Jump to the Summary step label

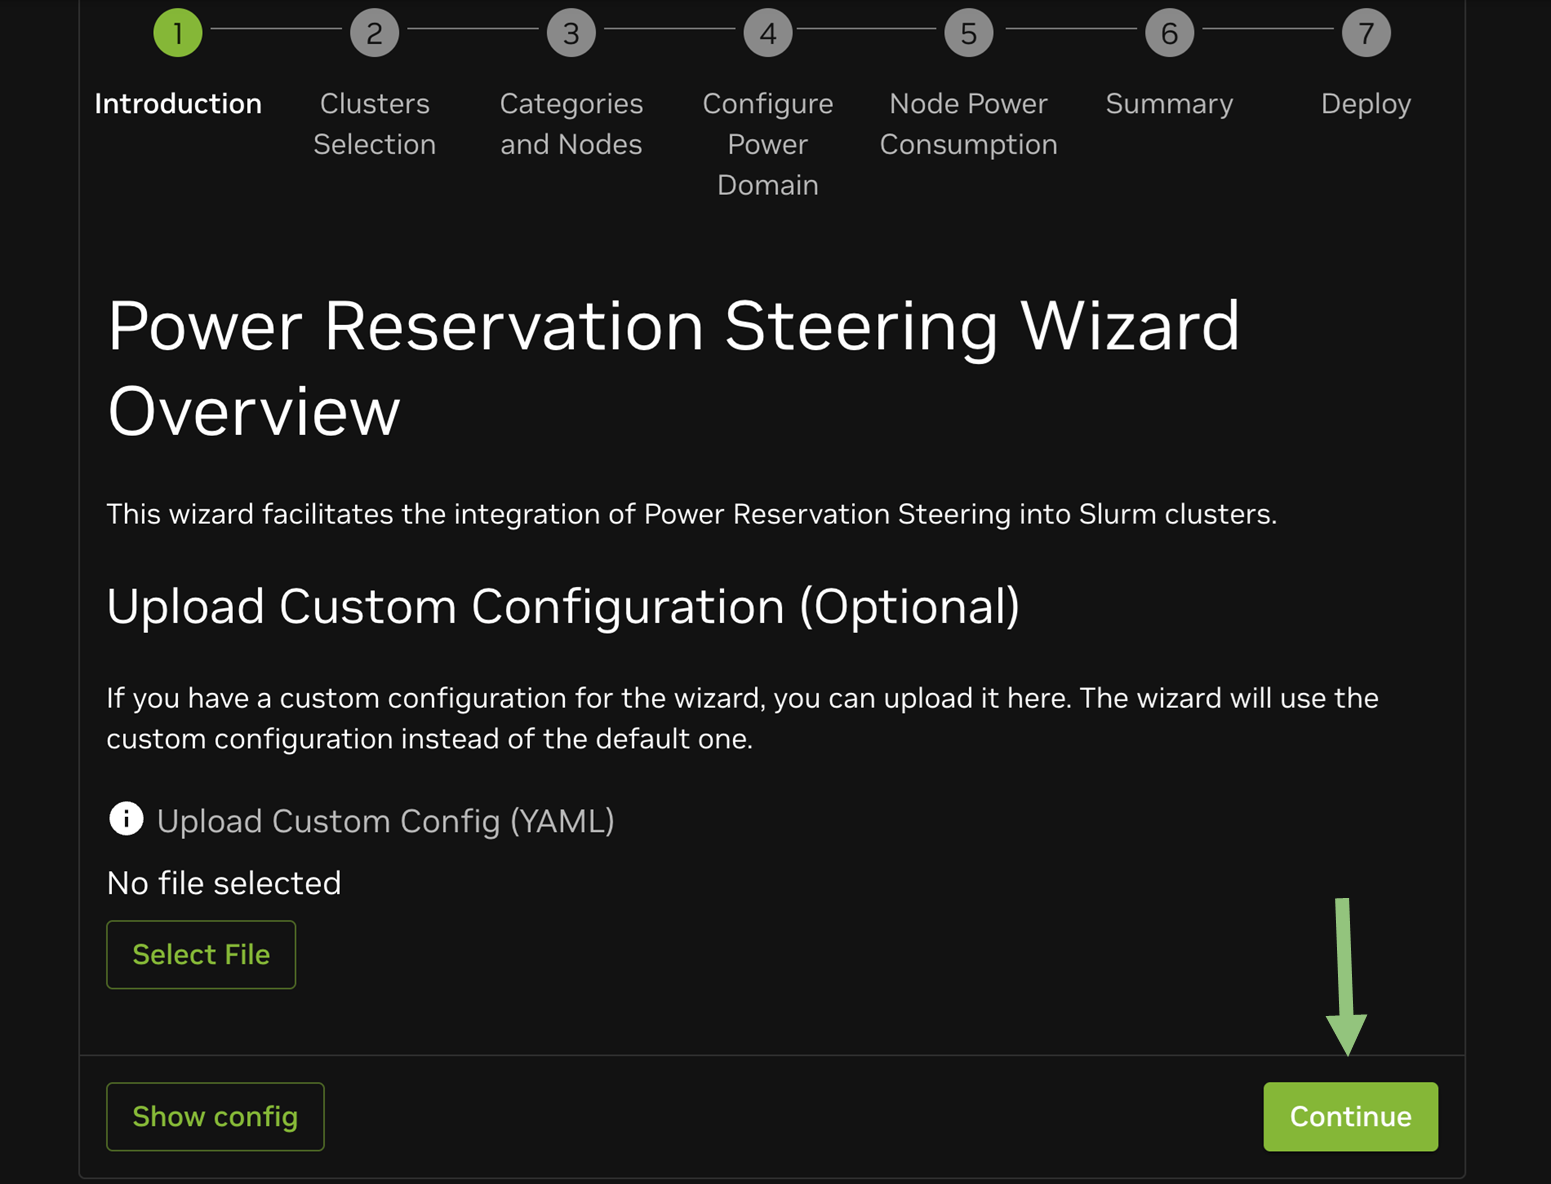point(1169,104)
